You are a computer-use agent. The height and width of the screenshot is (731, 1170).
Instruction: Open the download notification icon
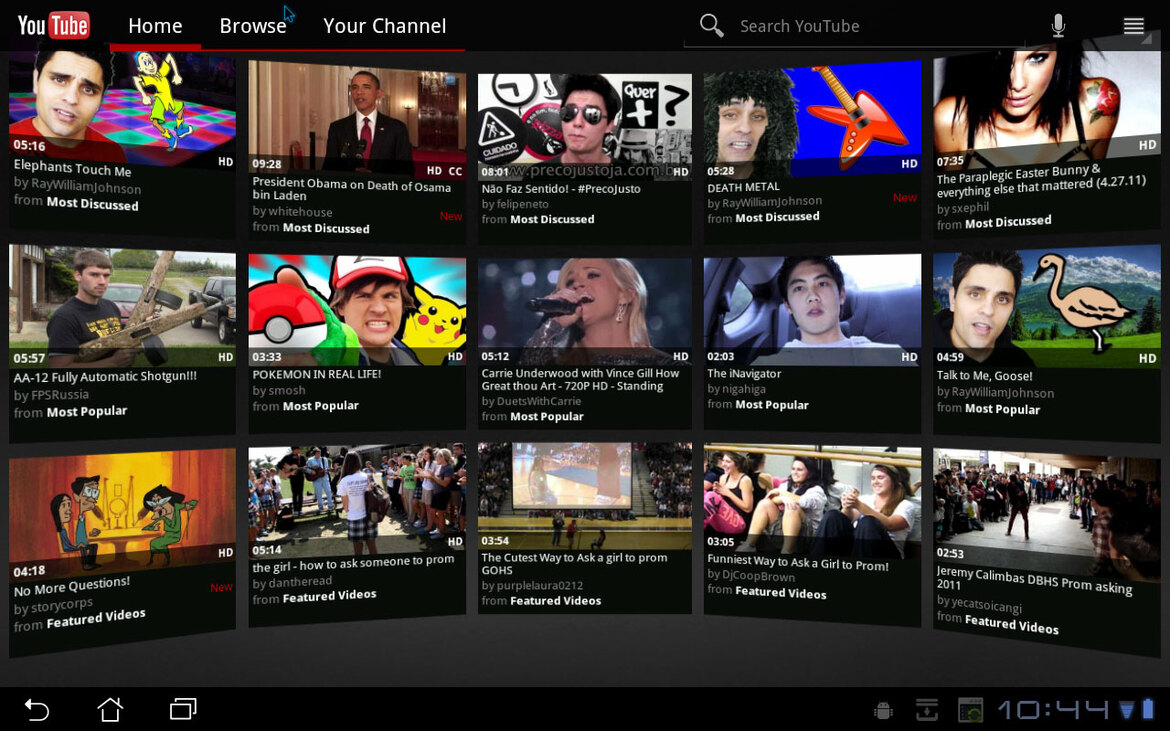coord(927,709)
